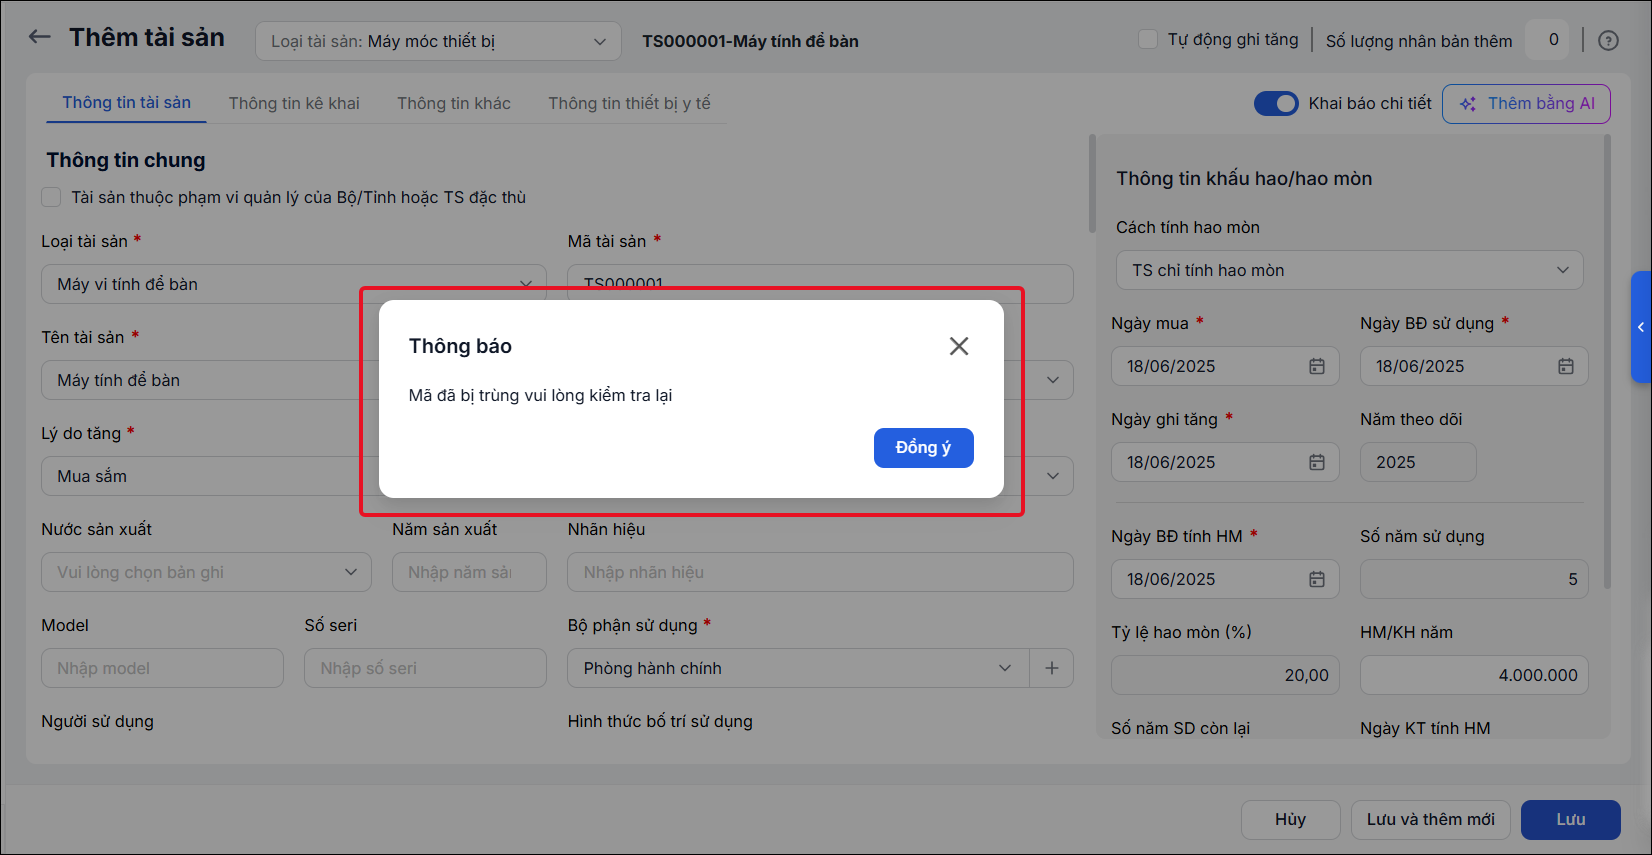This screenshot has height=855, width=1652.
Task: Click Lưu và thêm mới button
Action: pyautogui.click(x=1430, y=819)
